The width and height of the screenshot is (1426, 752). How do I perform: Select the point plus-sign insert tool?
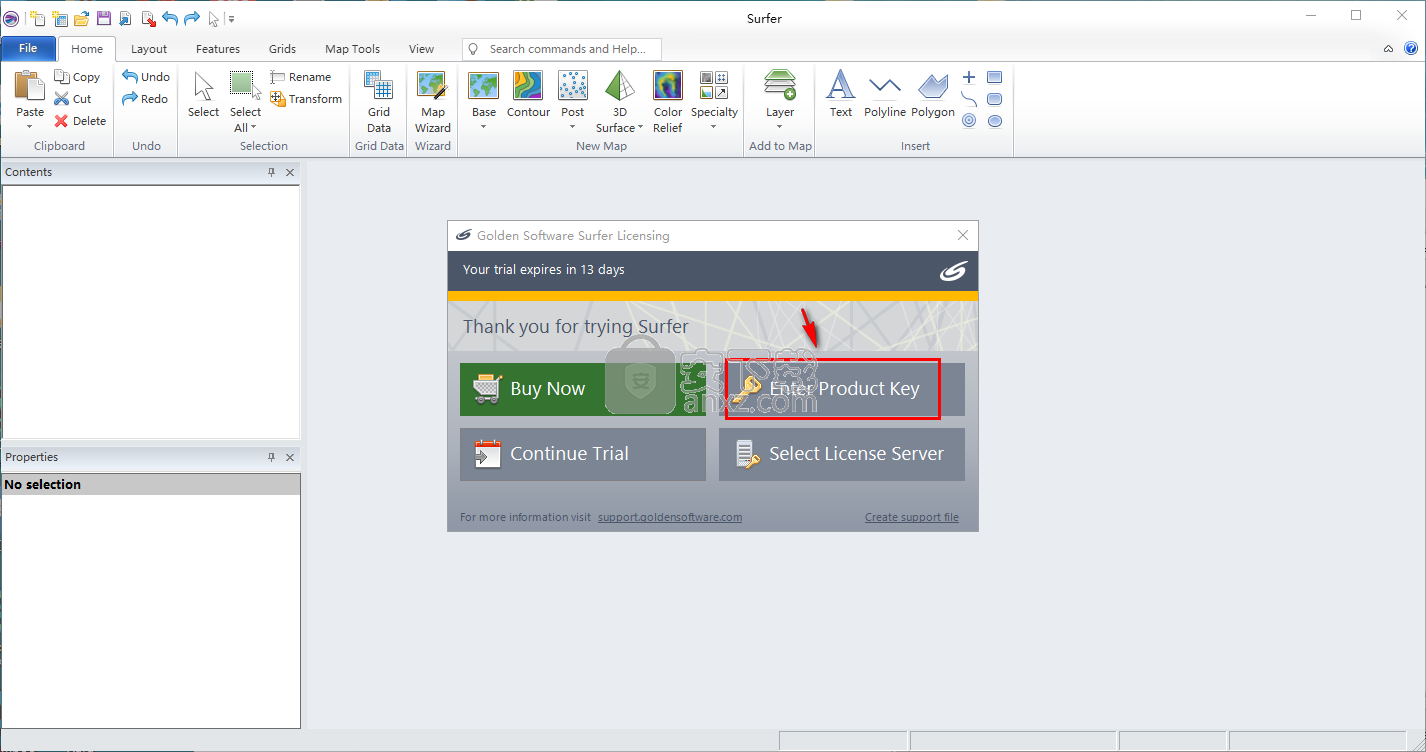click(969, 77)
